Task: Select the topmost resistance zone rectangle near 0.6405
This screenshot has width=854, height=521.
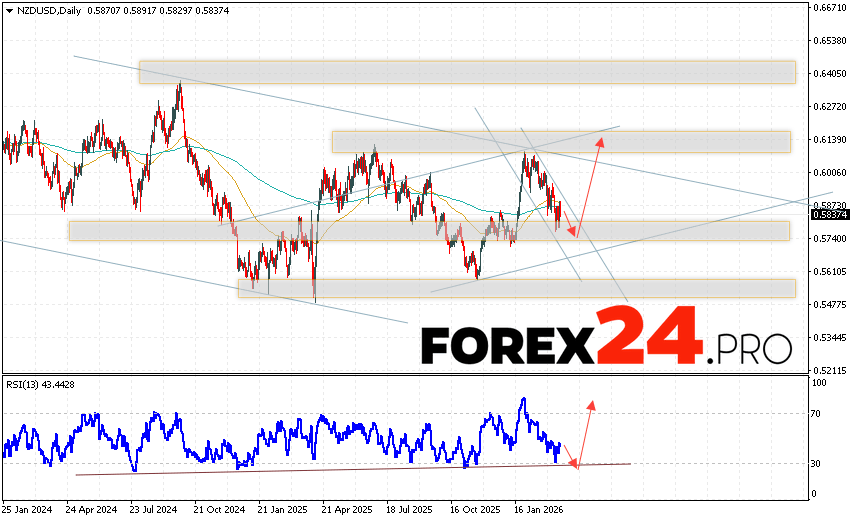Action: (x=466, y=72)
